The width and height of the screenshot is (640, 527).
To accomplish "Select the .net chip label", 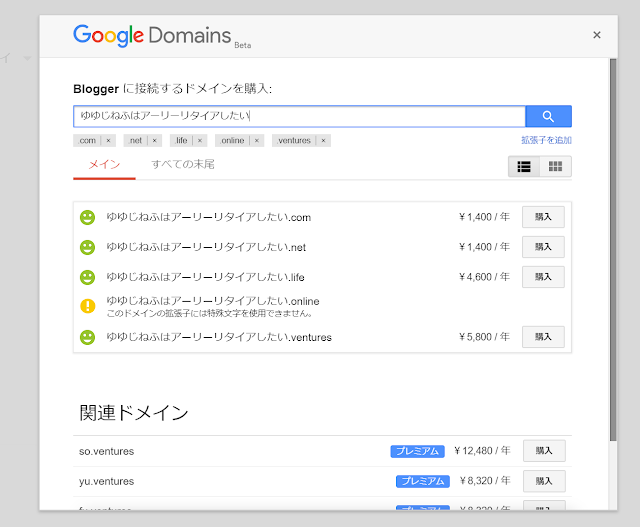I will (x=135, y=140).
